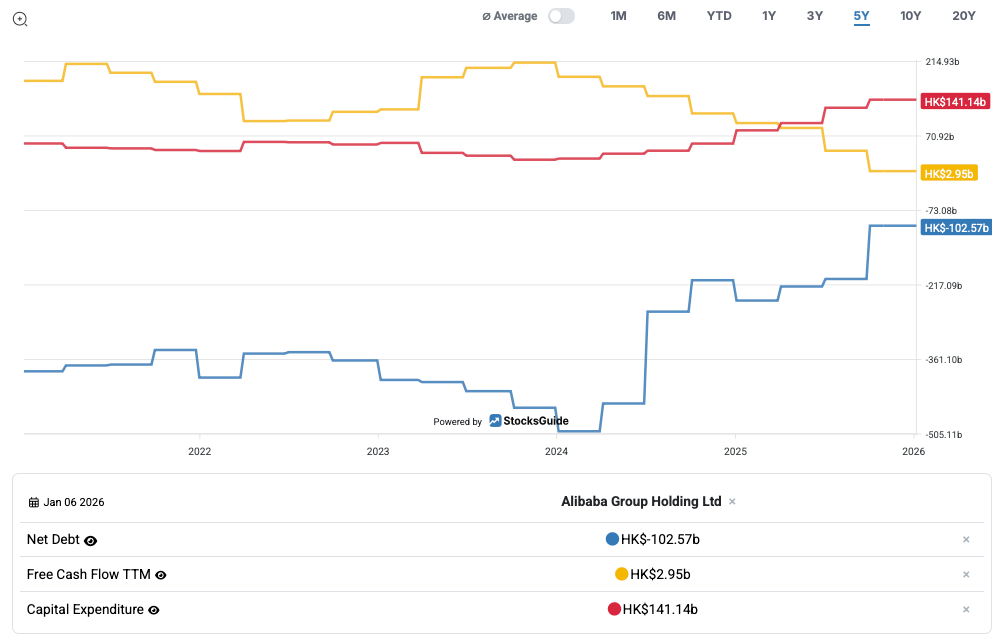Select the 10Y time range
This screenshot has width=997, height=642.
[910, 16]
